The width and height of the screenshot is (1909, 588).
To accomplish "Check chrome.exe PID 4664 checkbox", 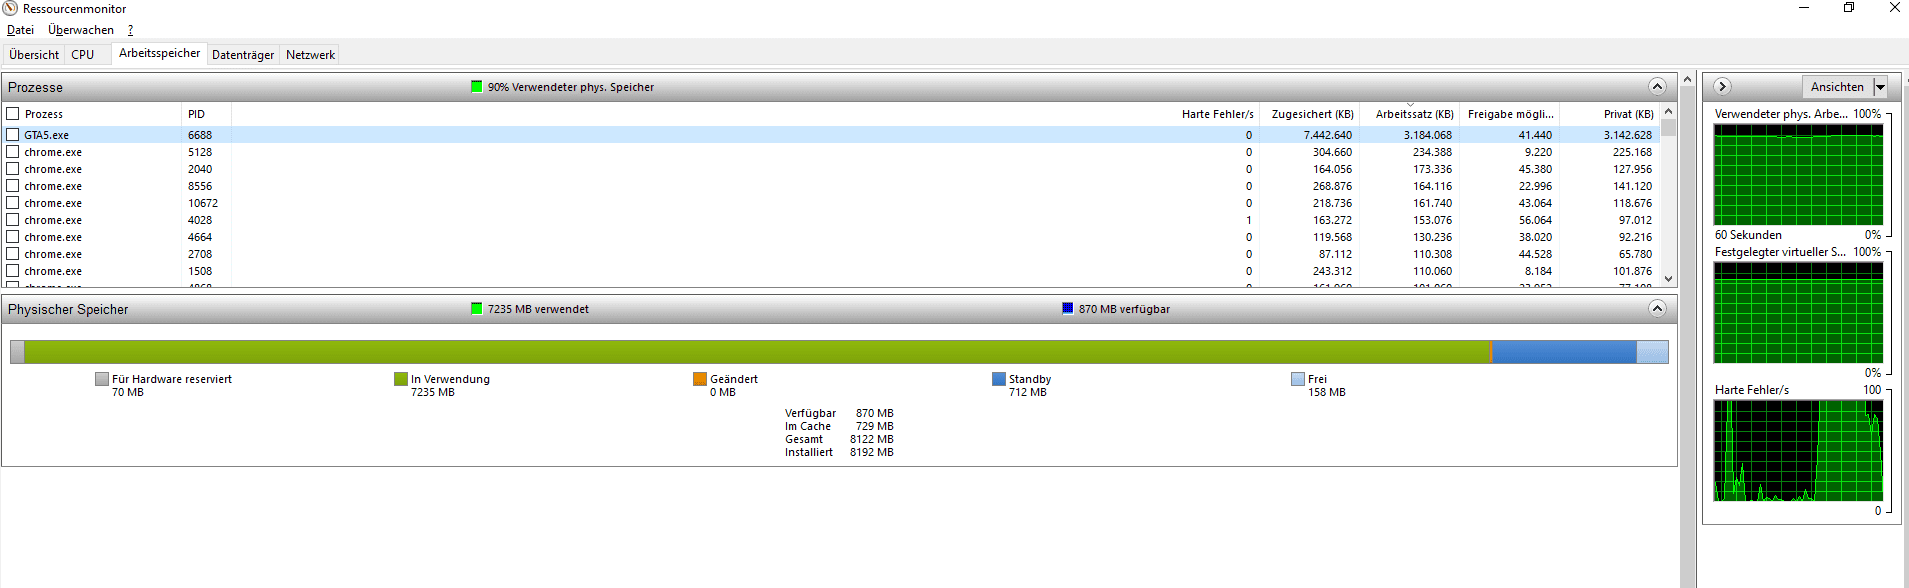I will (x=13, y=236).
